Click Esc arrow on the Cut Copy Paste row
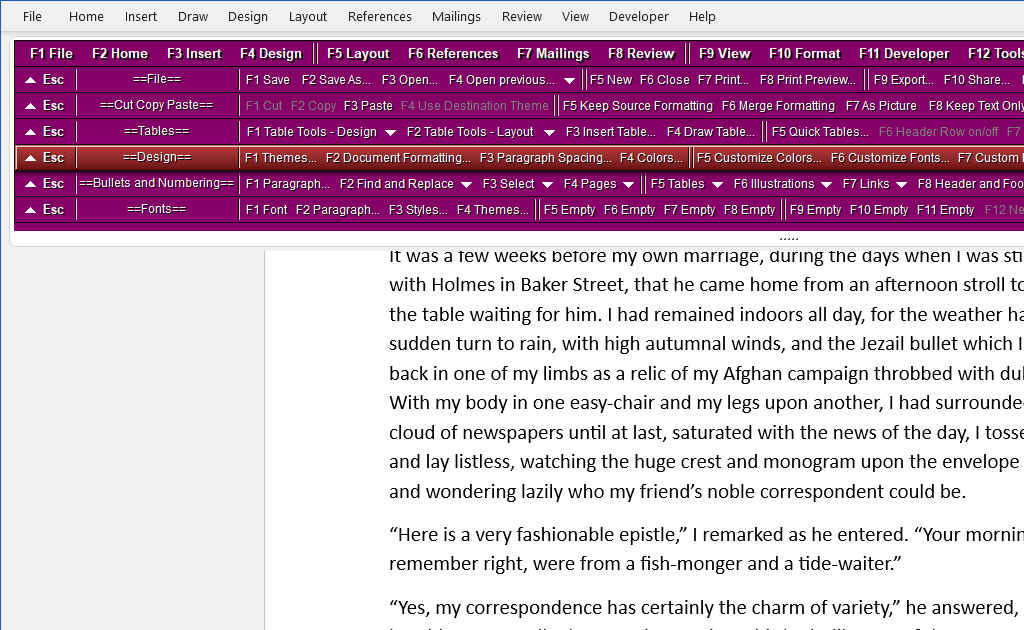 pyautogui.click(x=44, y=106)
